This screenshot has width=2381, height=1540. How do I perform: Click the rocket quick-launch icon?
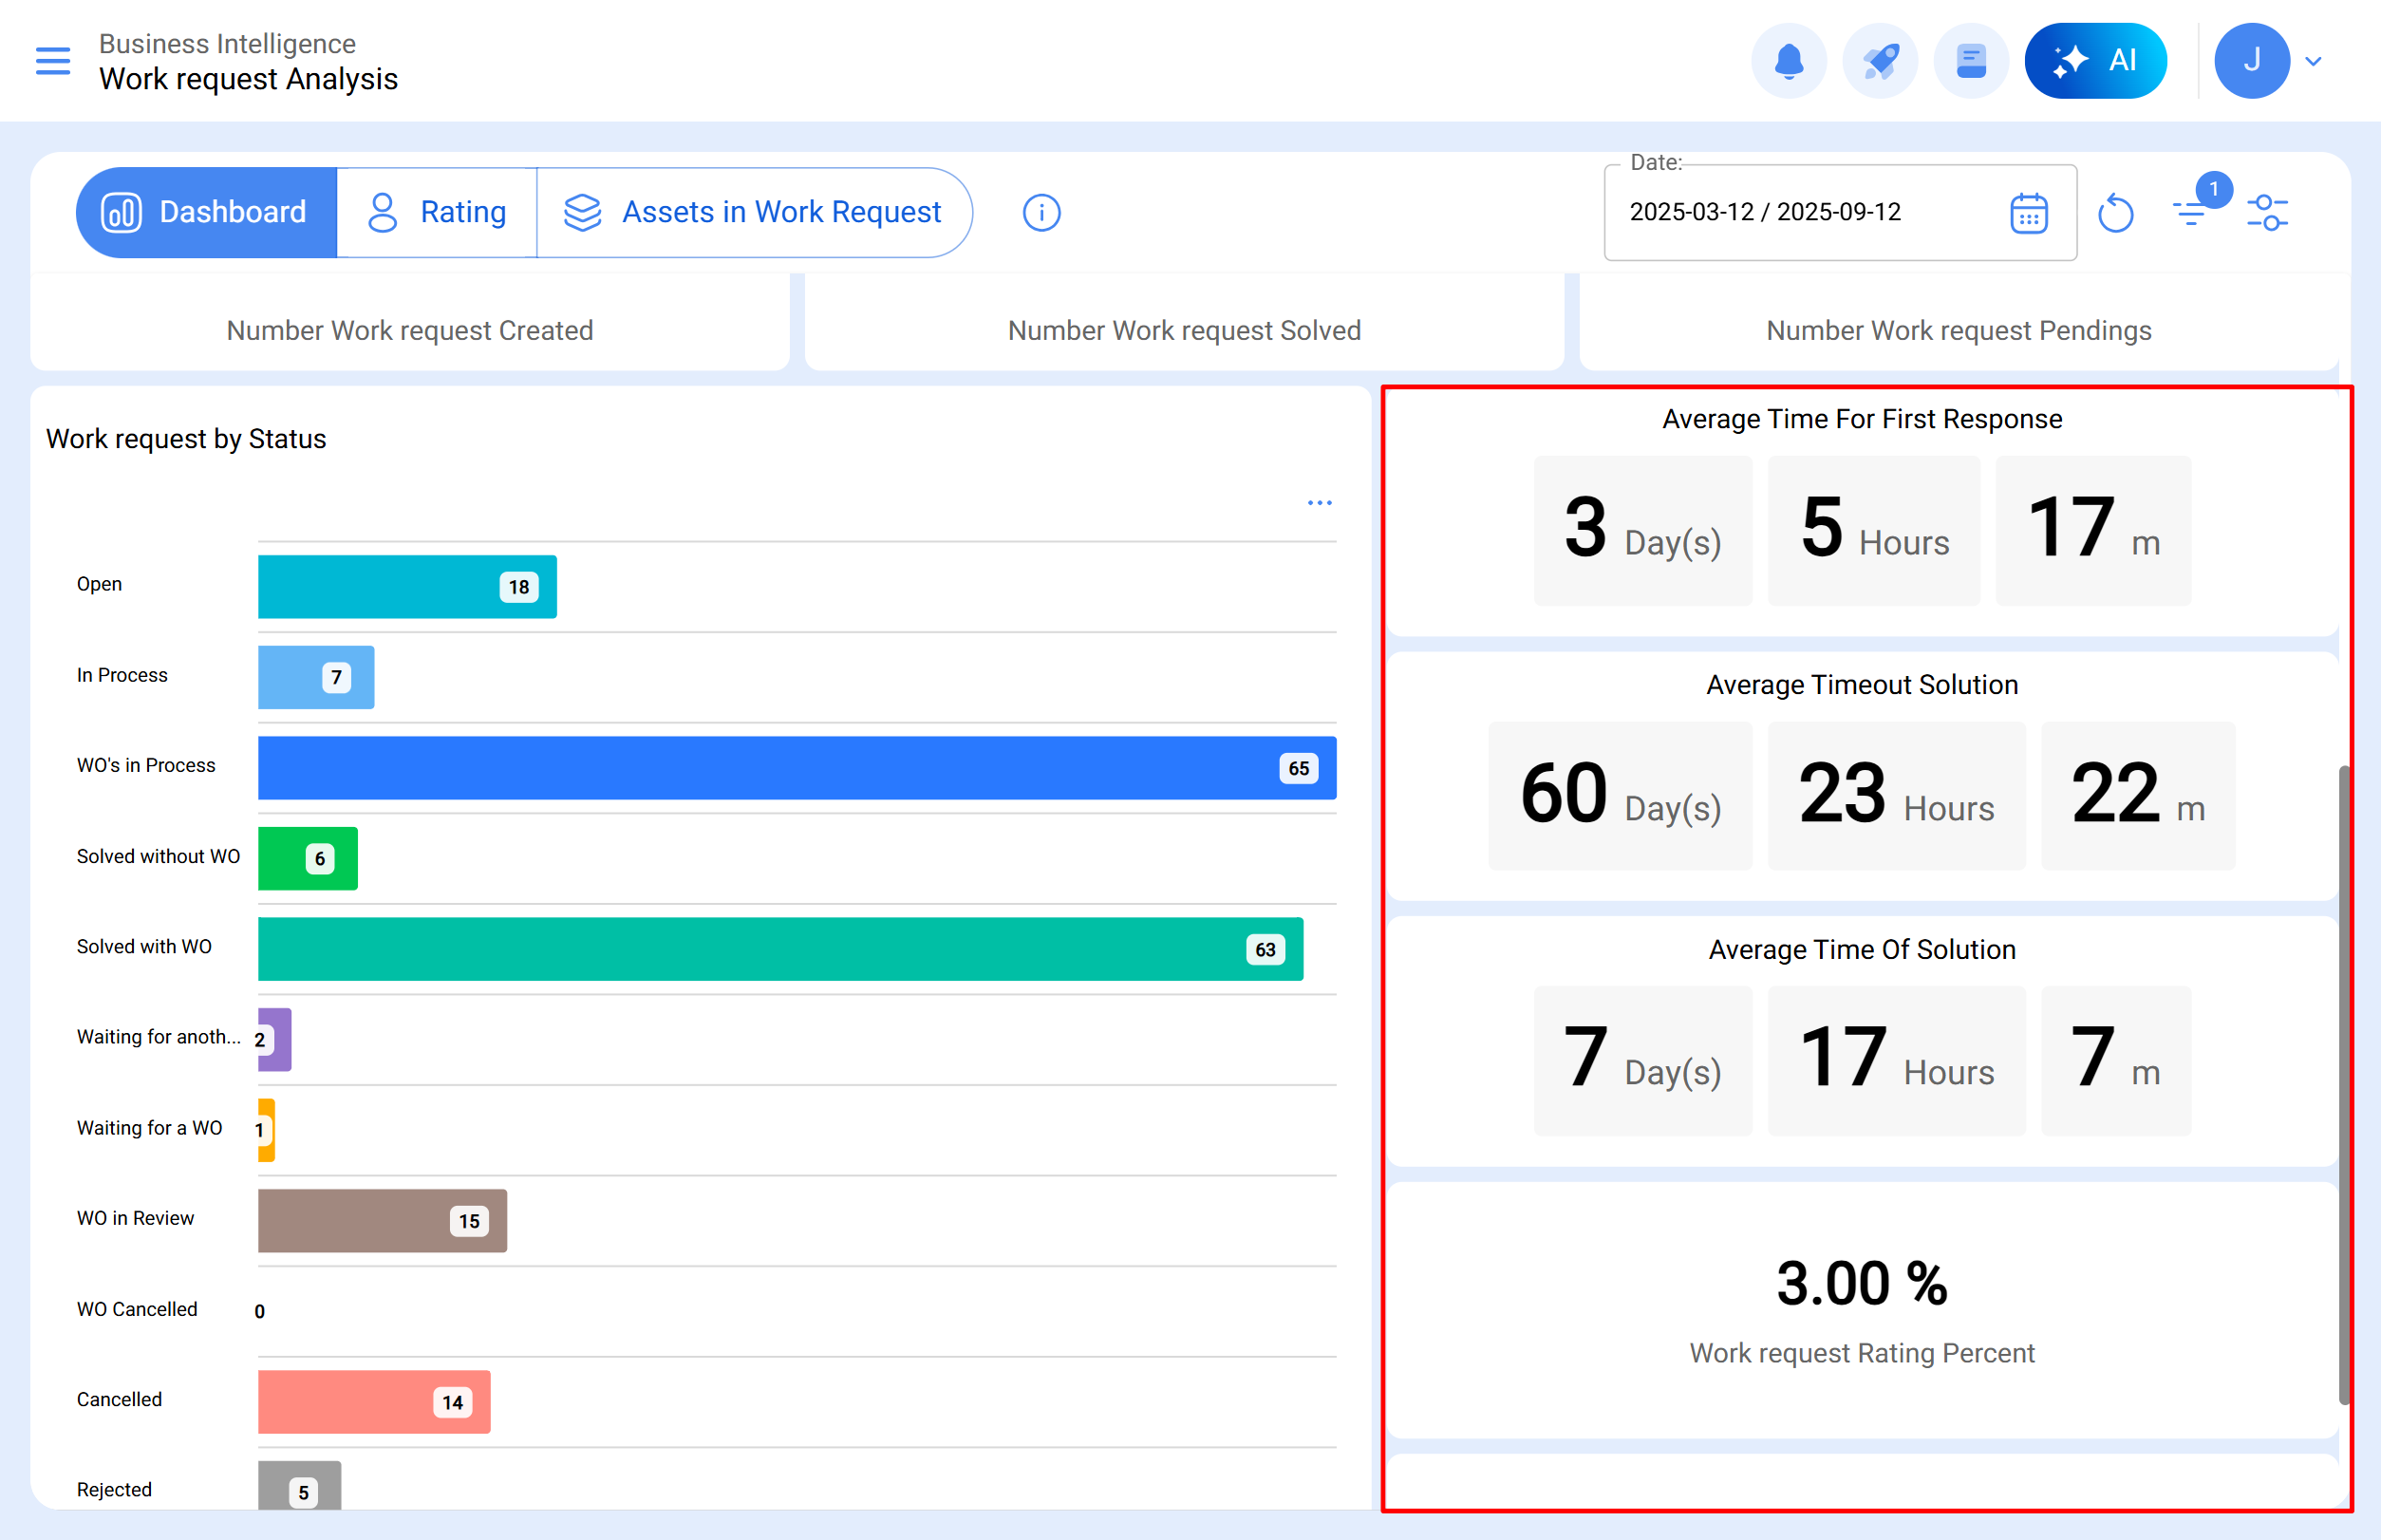pos(1880,60)
